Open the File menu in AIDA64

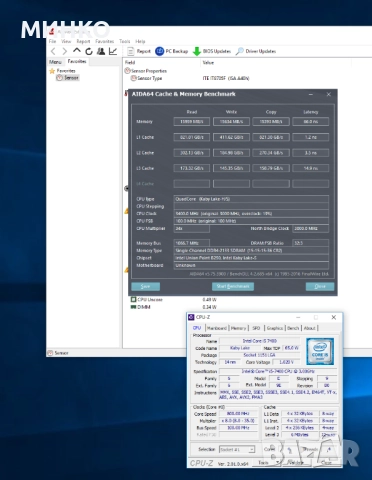click(52, 41)
